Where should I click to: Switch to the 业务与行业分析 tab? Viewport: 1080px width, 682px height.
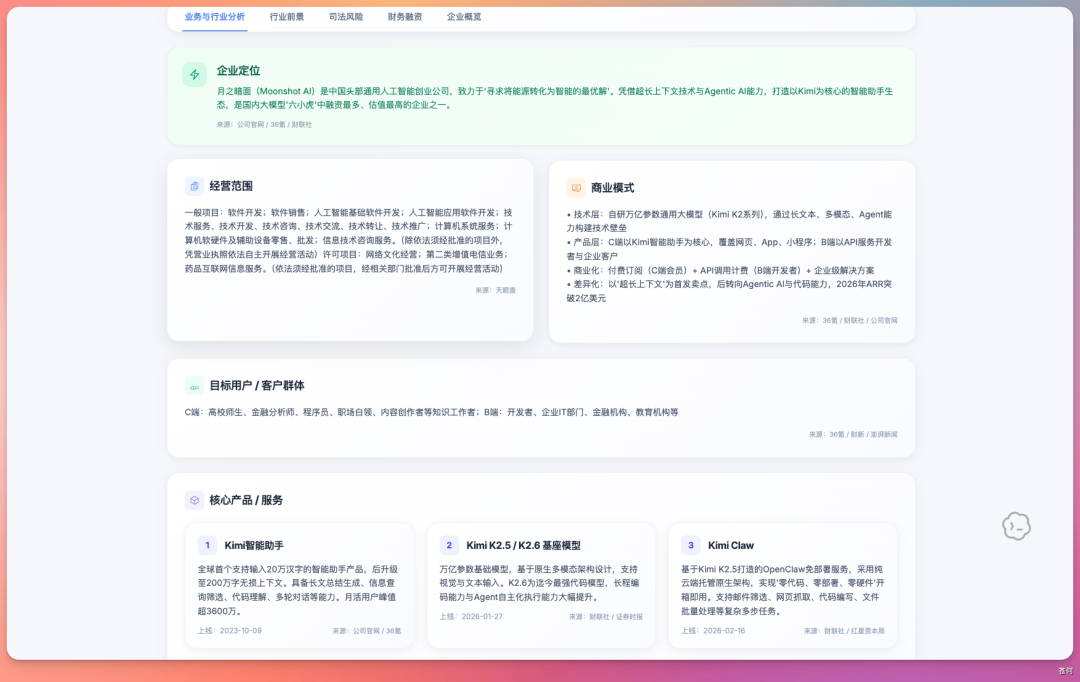[214, 17]
